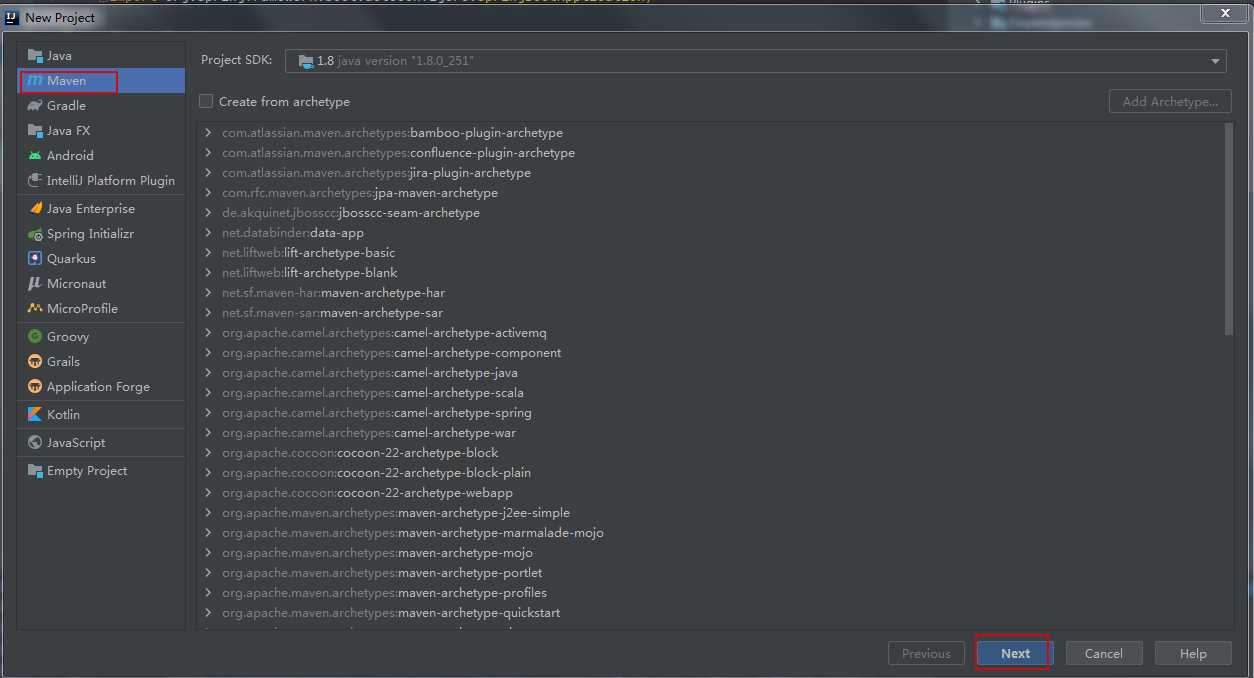Select Kotlin project type label
This screenshot has width=1254, height=678.
(x=63, y=415)
